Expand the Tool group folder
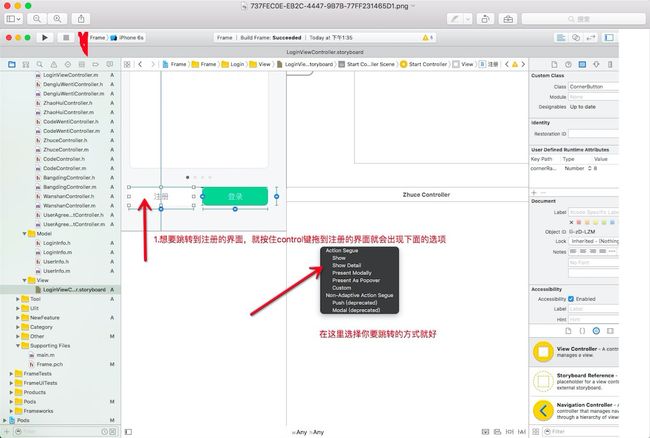Viewport: 650px width, 438px height. click(17, 299)
